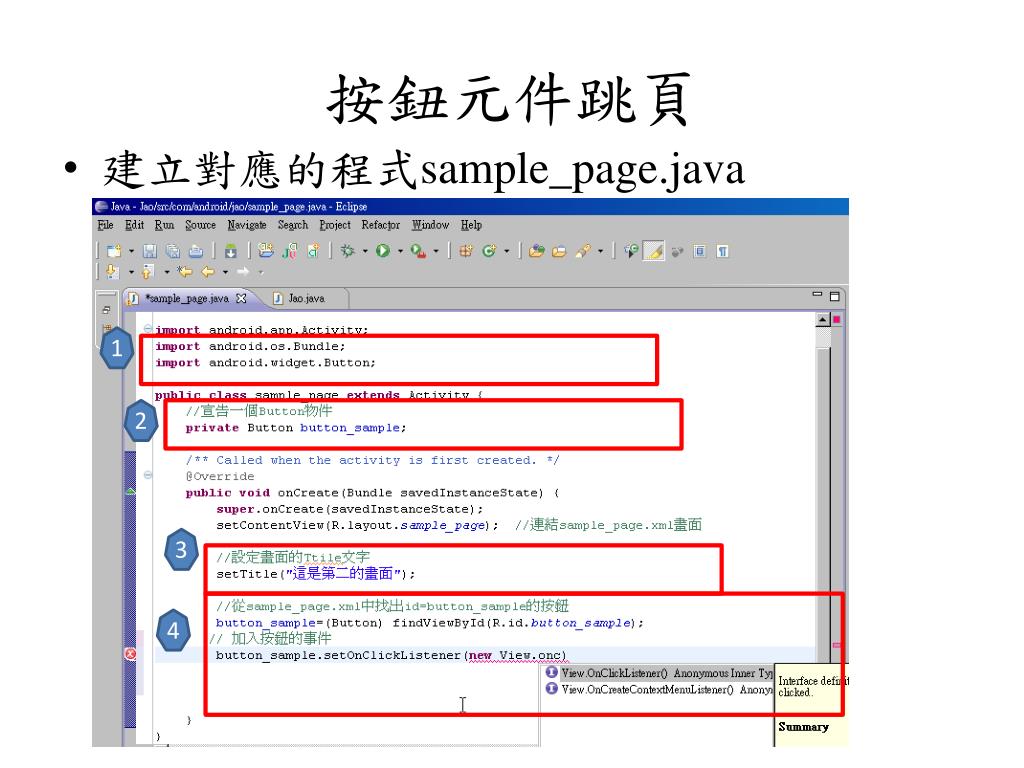Viewport: 1024px width, 768px height.
Task: Open the Edit menu
Action: 135,225
